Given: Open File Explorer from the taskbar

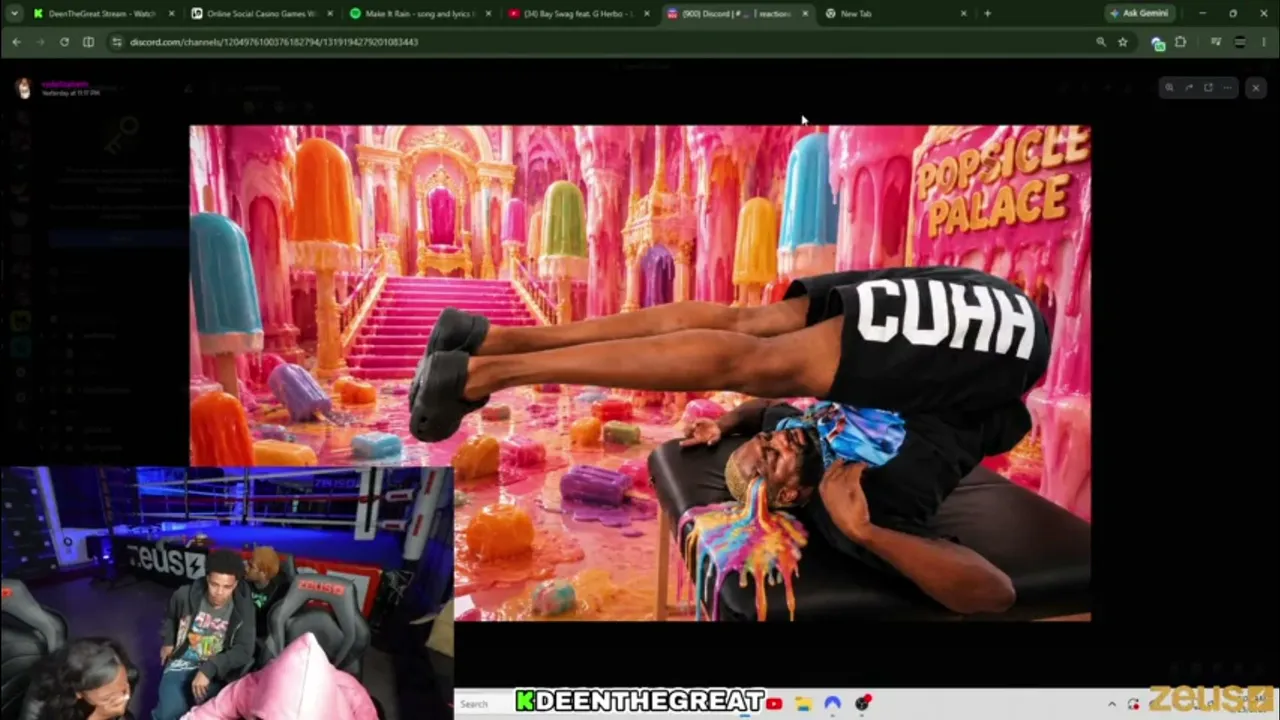Looking at the screenshot, I should (803, 703).
